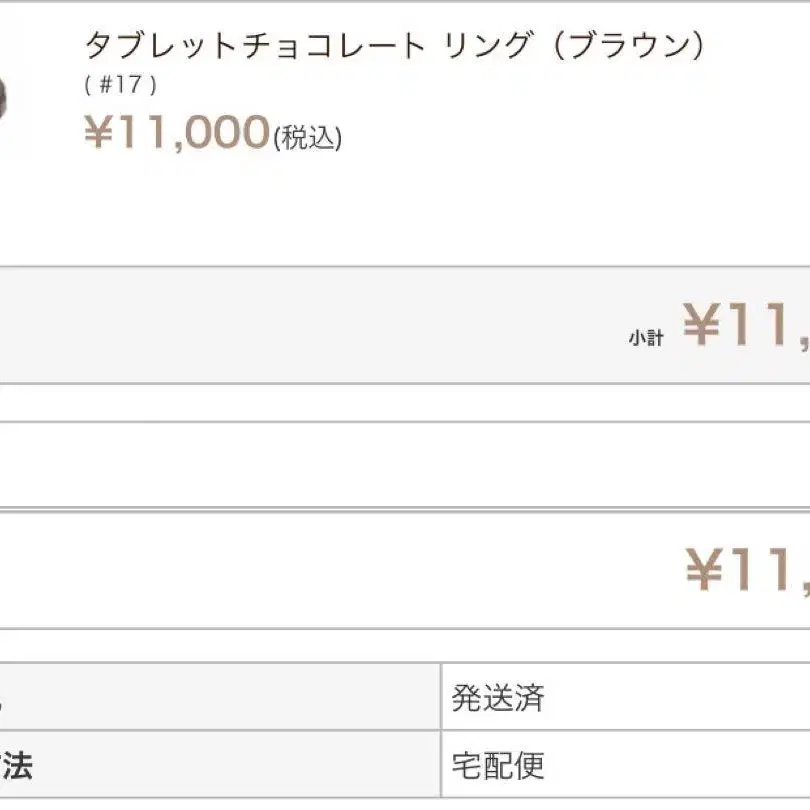Click the 小計 subtotal label
The image size is (810, 810).
click(x=646, y=338)
